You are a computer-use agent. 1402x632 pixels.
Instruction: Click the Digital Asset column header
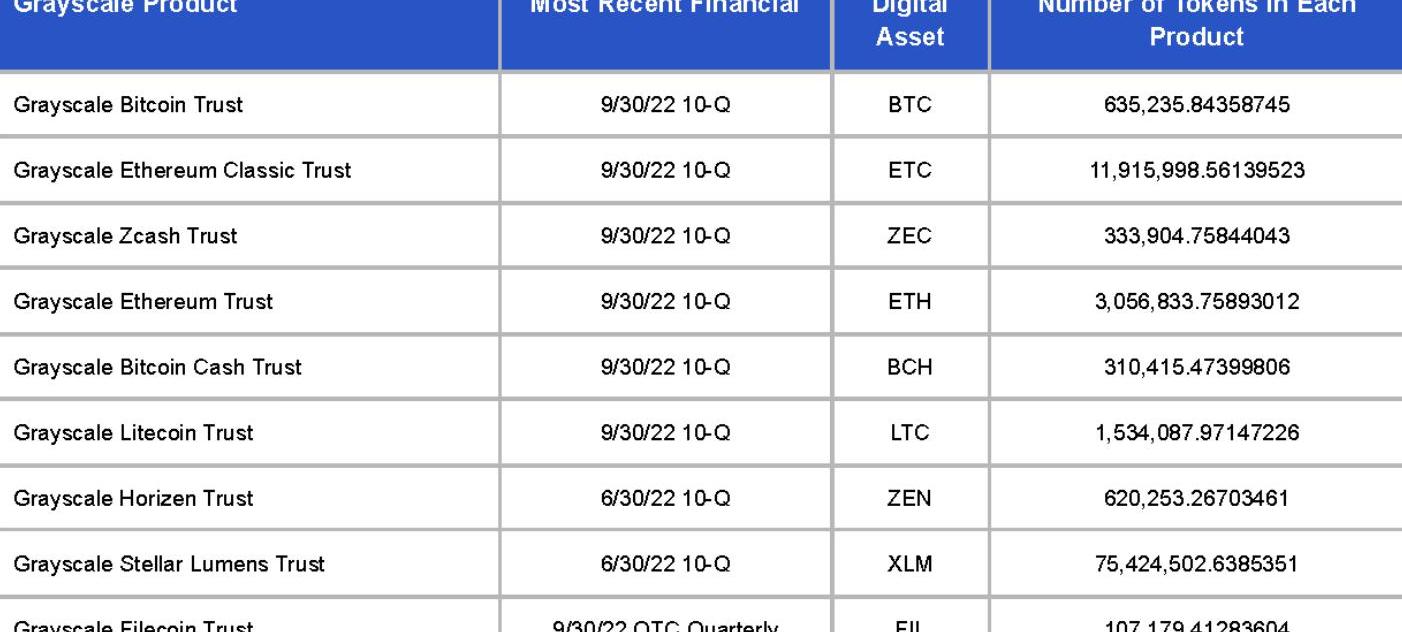pyautogui.click(x=910, y=22)
